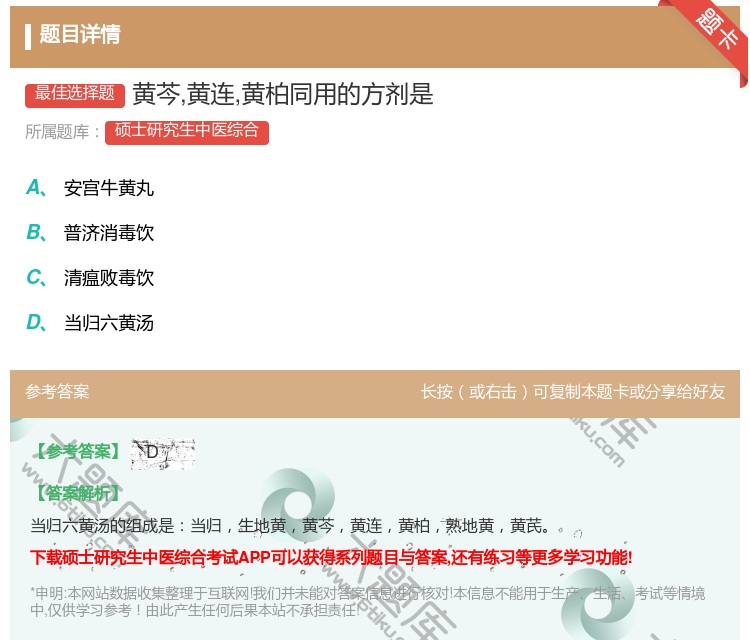Select answer option A 安宫牛黄丸
Image resolution: width=750 pixels, height=640 pixels.
(x=90, y=188)
